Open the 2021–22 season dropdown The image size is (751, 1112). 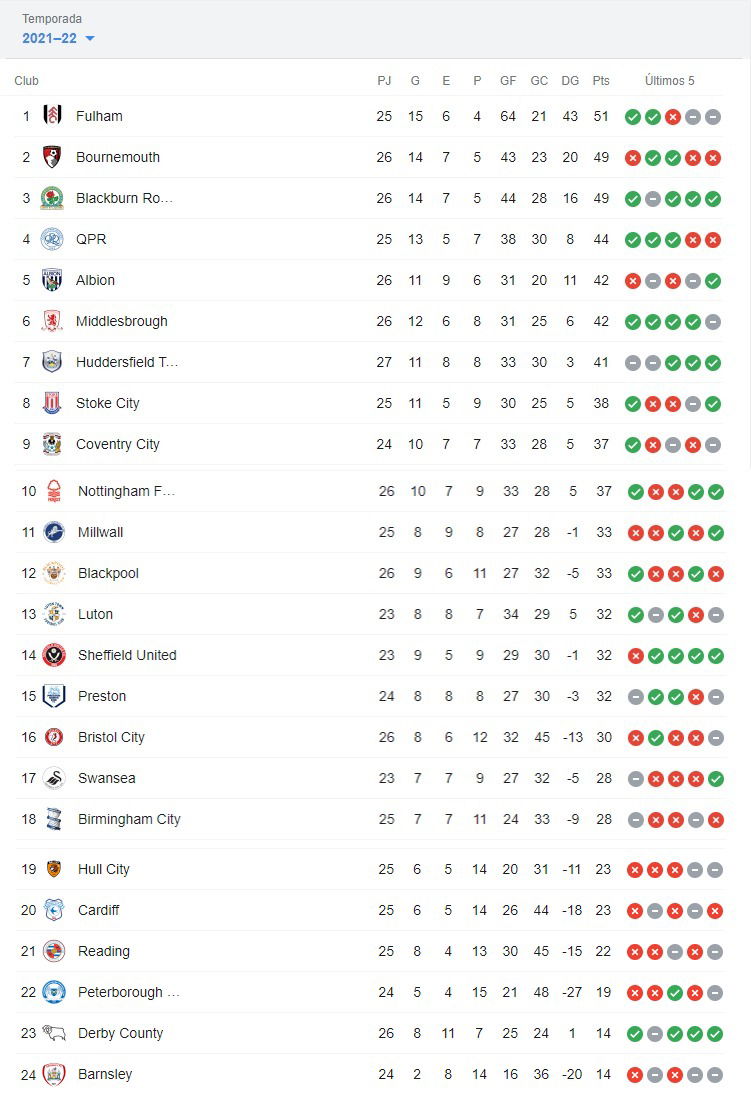click(x=58, y=38)
